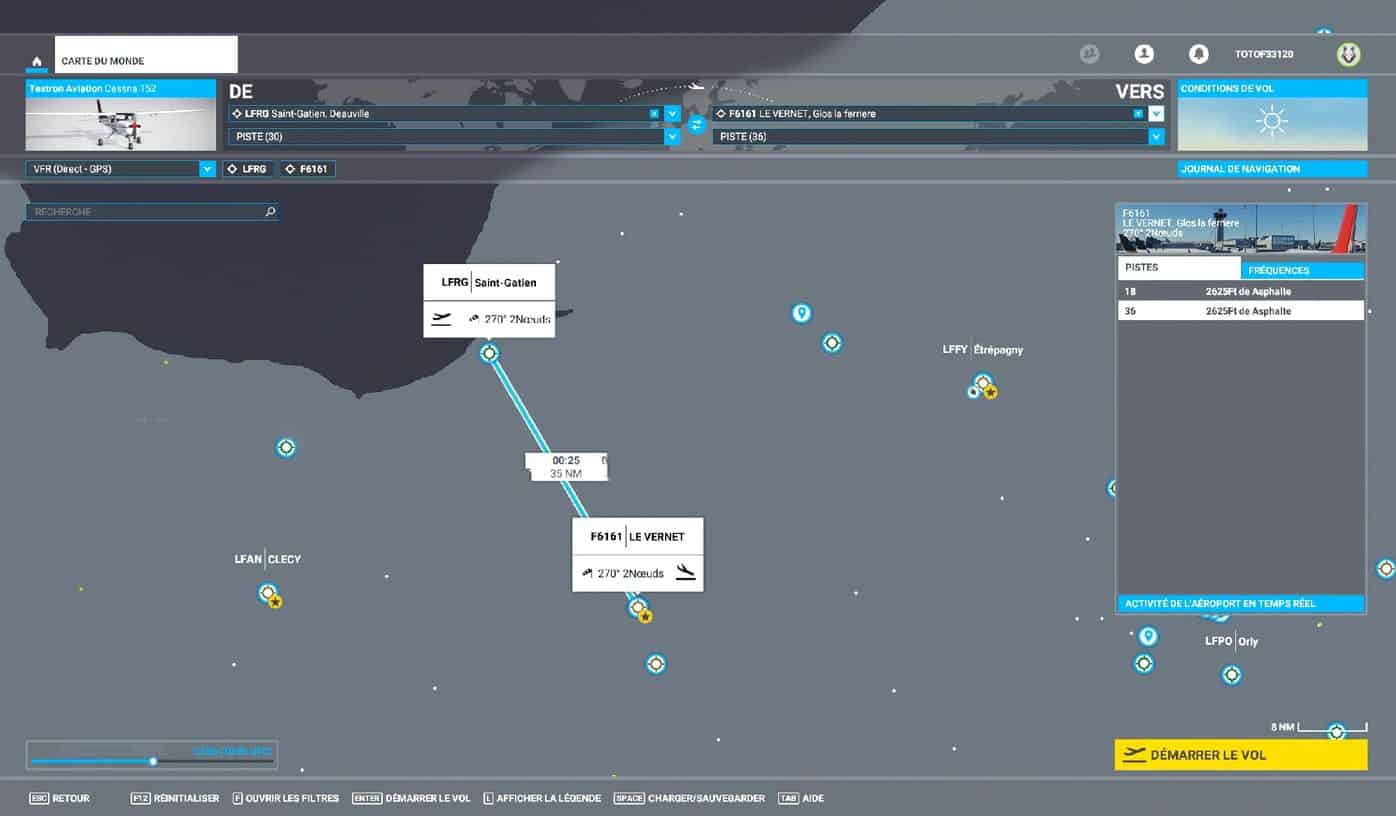This screenshot has height=816, width=1396.
Task: Select runway 18 in the PISTES list
Action: pyautogui.click(x=1240, y=291)
